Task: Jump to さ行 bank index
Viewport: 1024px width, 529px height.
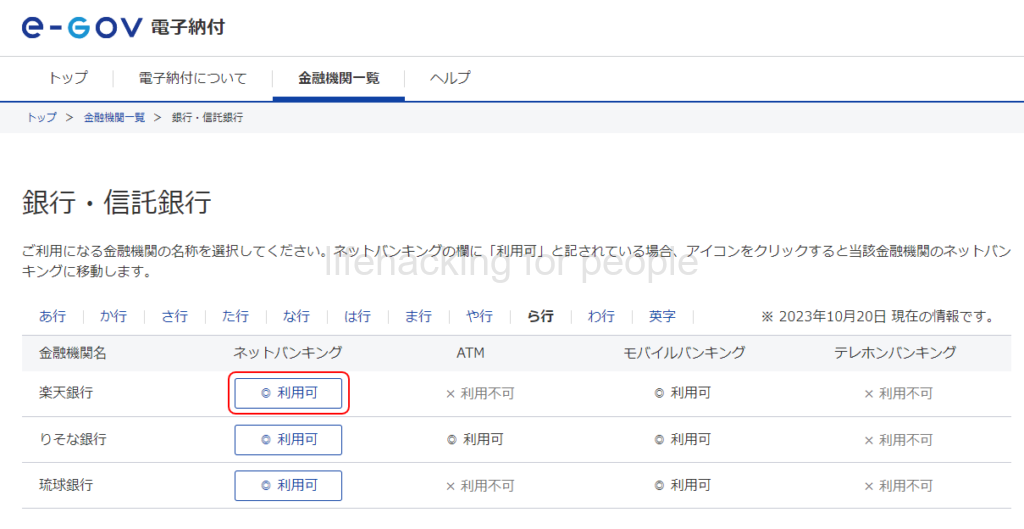Action: [174, 316]
